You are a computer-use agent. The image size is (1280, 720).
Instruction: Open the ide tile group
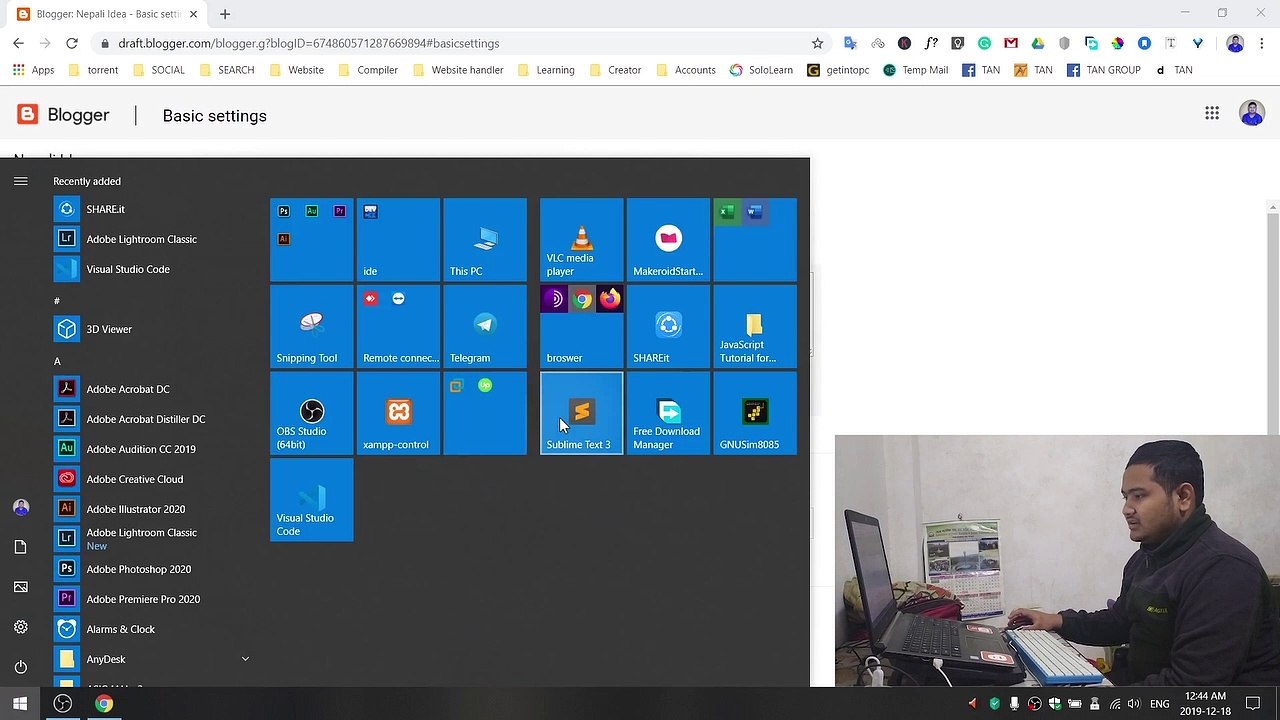point(398,240)
